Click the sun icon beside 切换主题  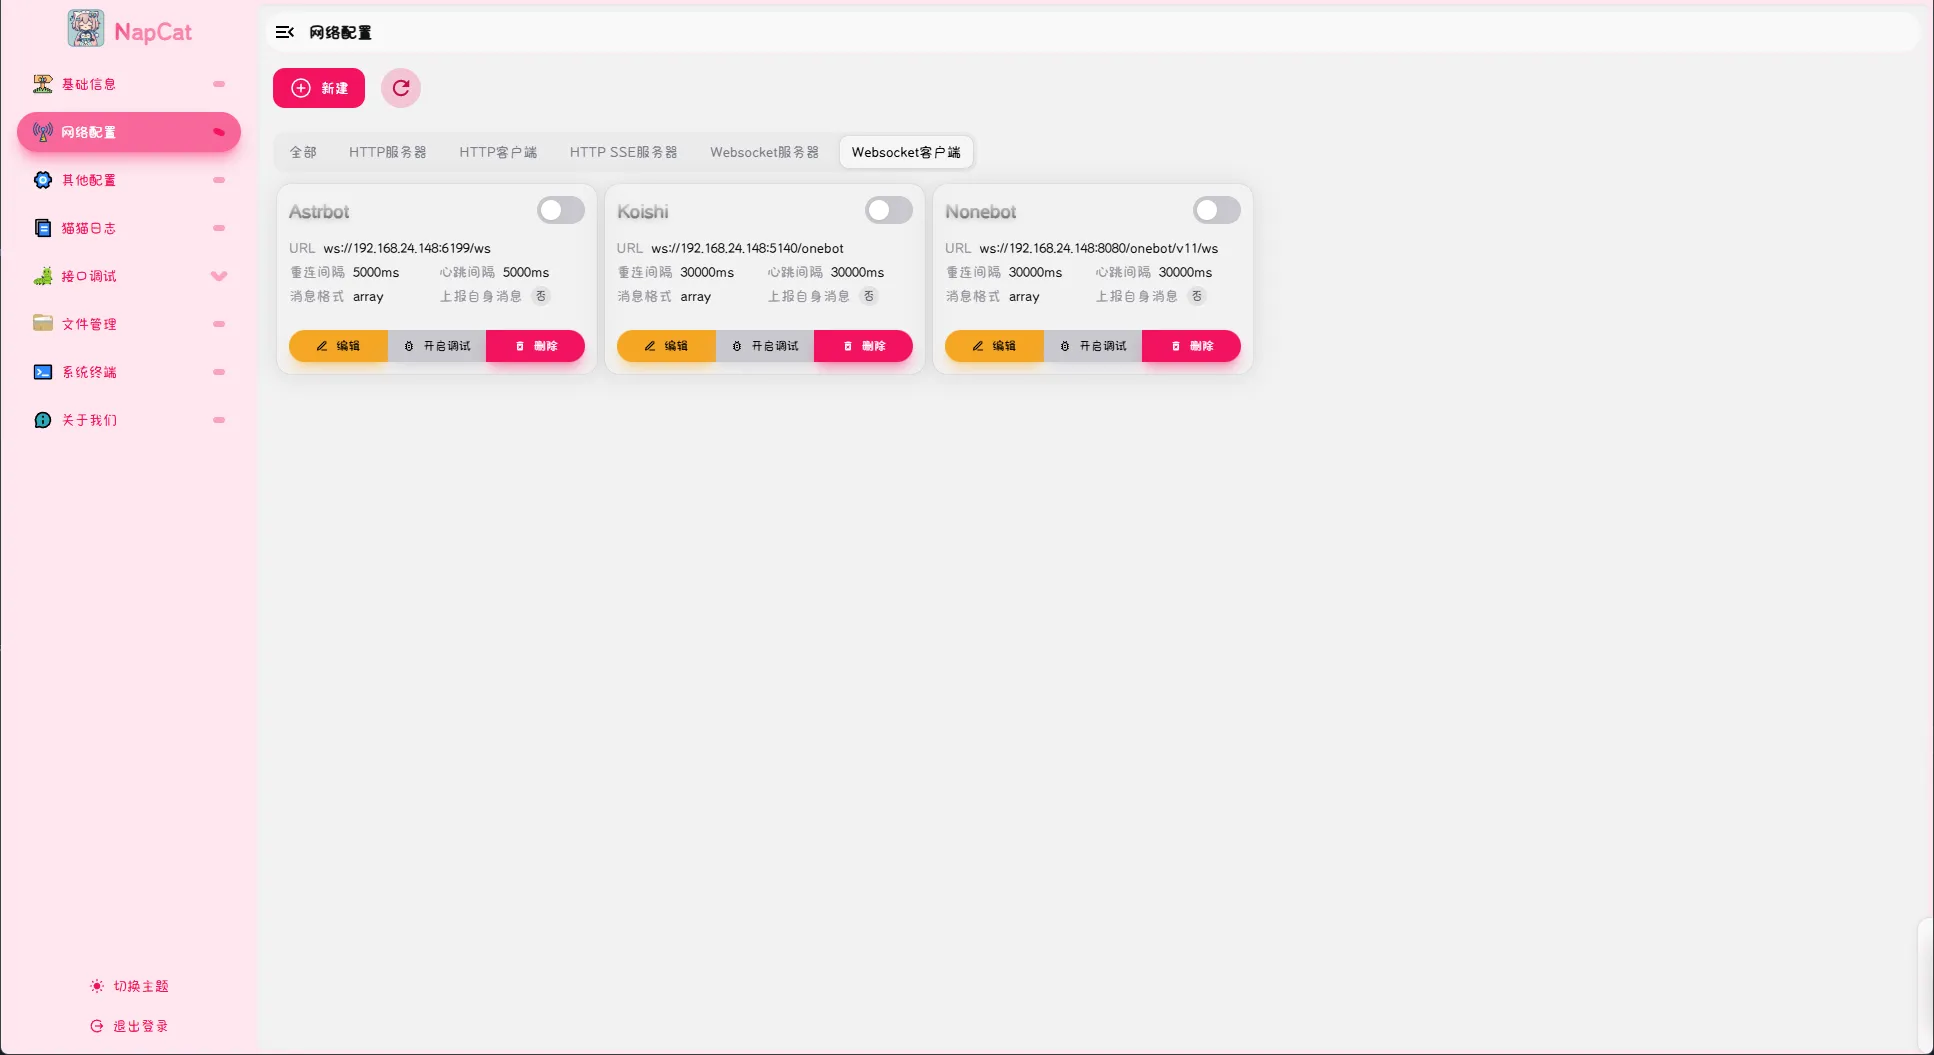[x=97, y=986]
